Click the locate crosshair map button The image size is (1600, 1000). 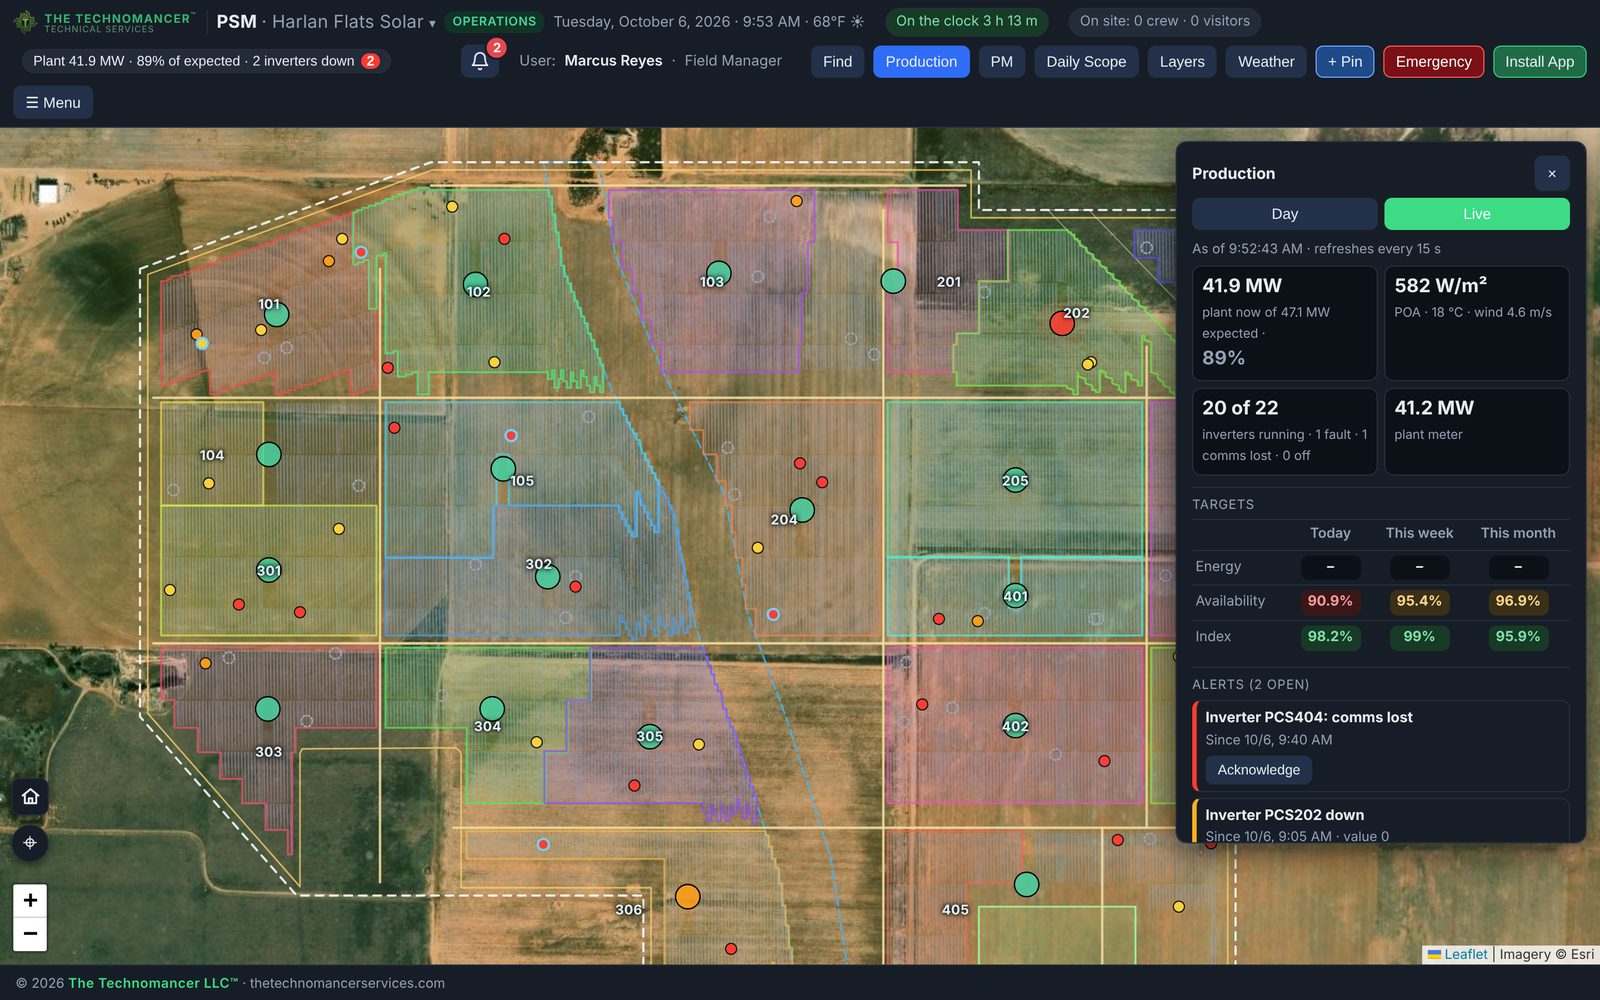click(x=30, y=843)
